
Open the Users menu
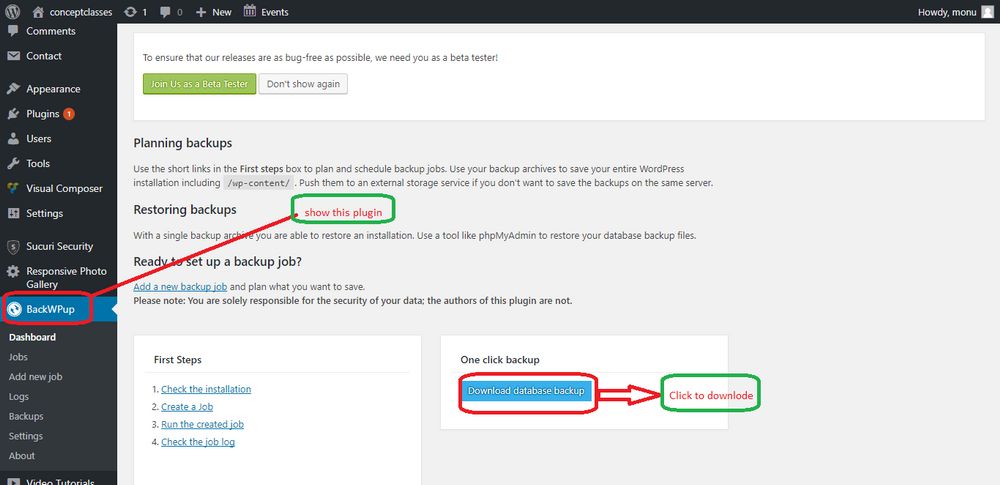click(x=39, y=138)
